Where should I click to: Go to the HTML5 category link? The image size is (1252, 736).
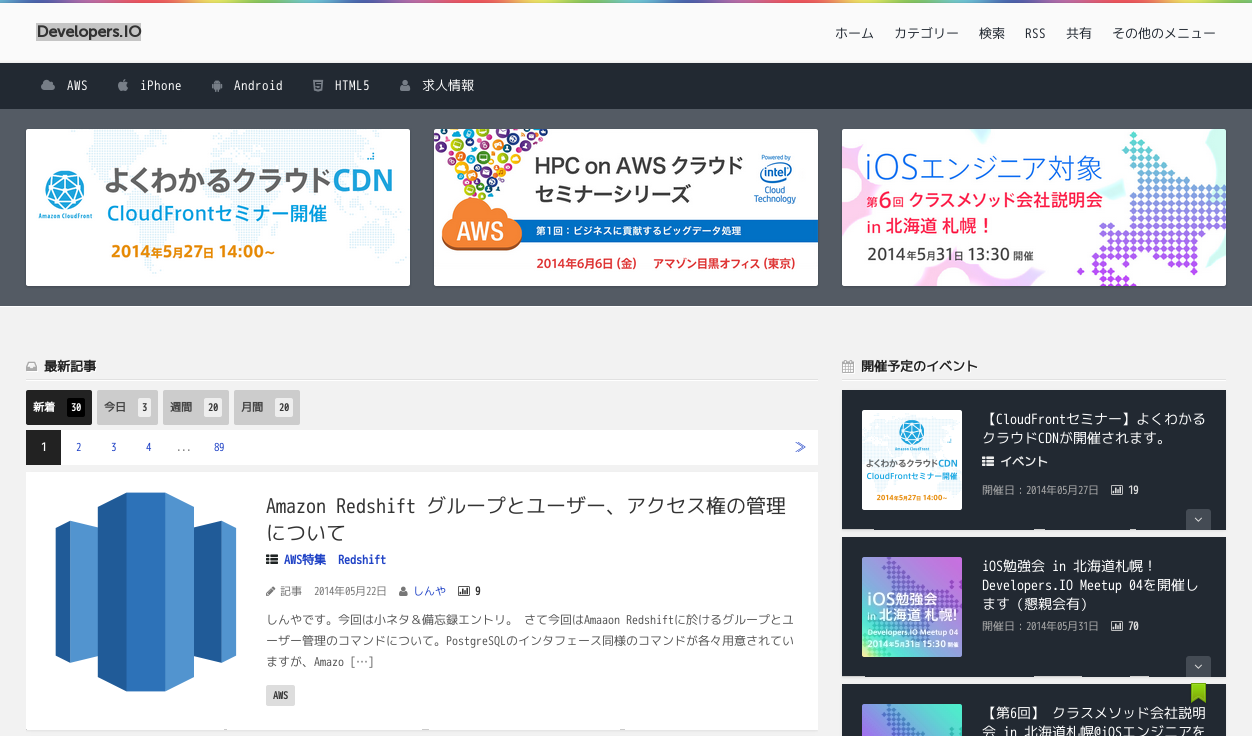coord(352,86)
